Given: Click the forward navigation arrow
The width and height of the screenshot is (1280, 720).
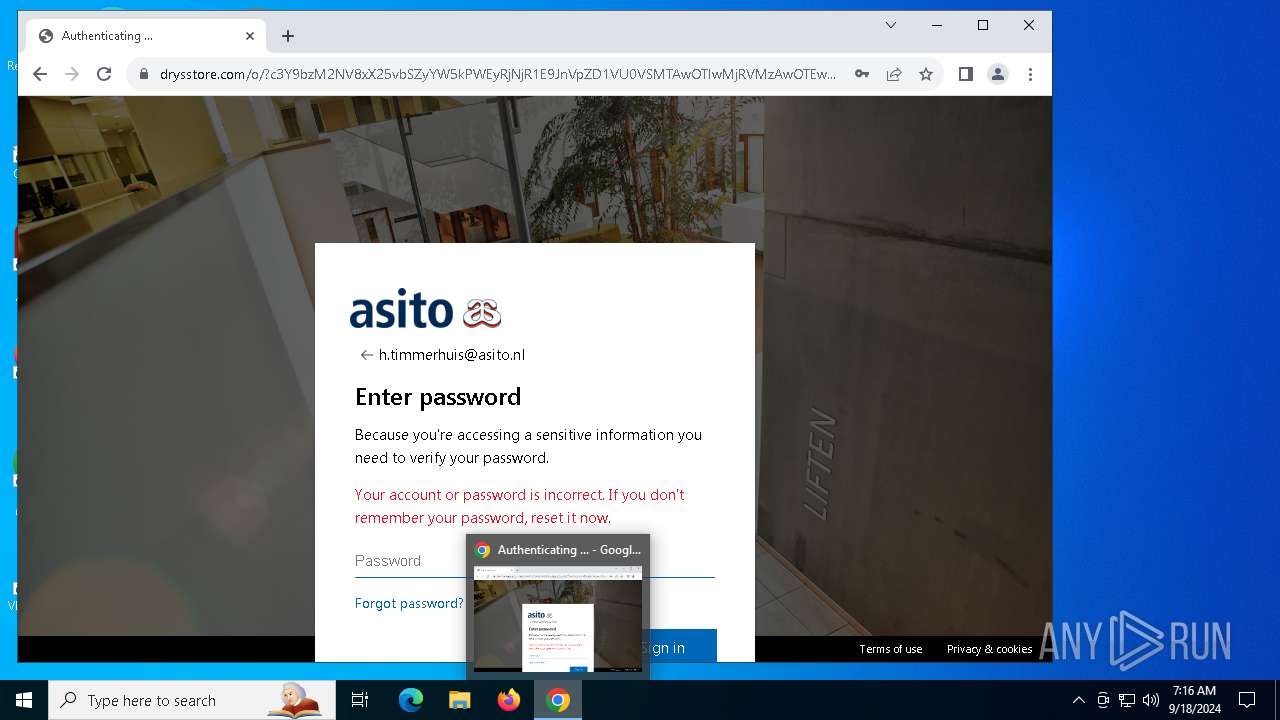Looking at the screenshot, I should click(72, 74).
